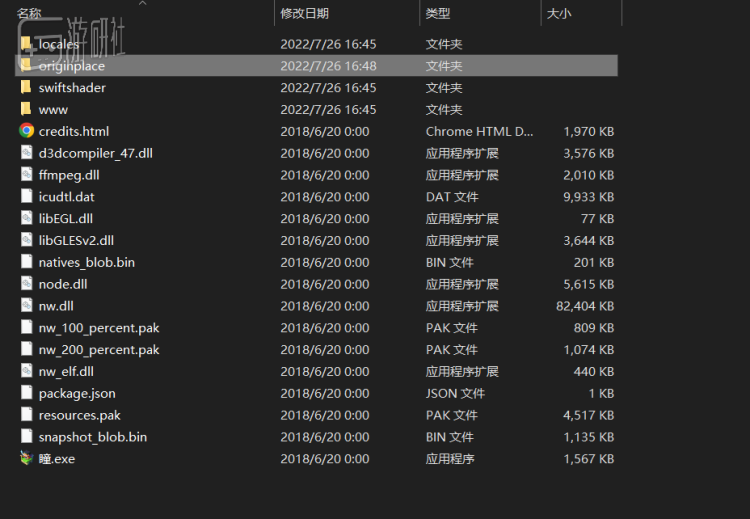
Task: Click the node.dll file icon
Action: [x=26, y=284]
